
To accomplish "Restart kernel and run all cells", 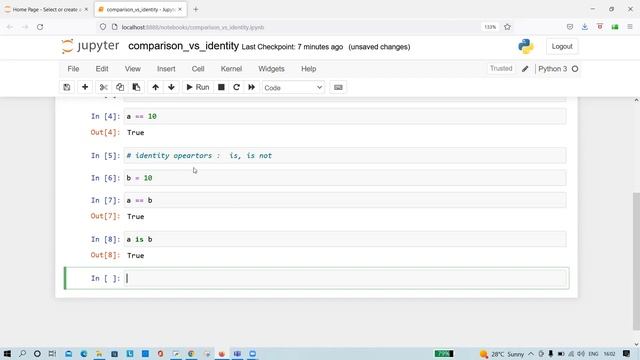I will click(252, 87).
